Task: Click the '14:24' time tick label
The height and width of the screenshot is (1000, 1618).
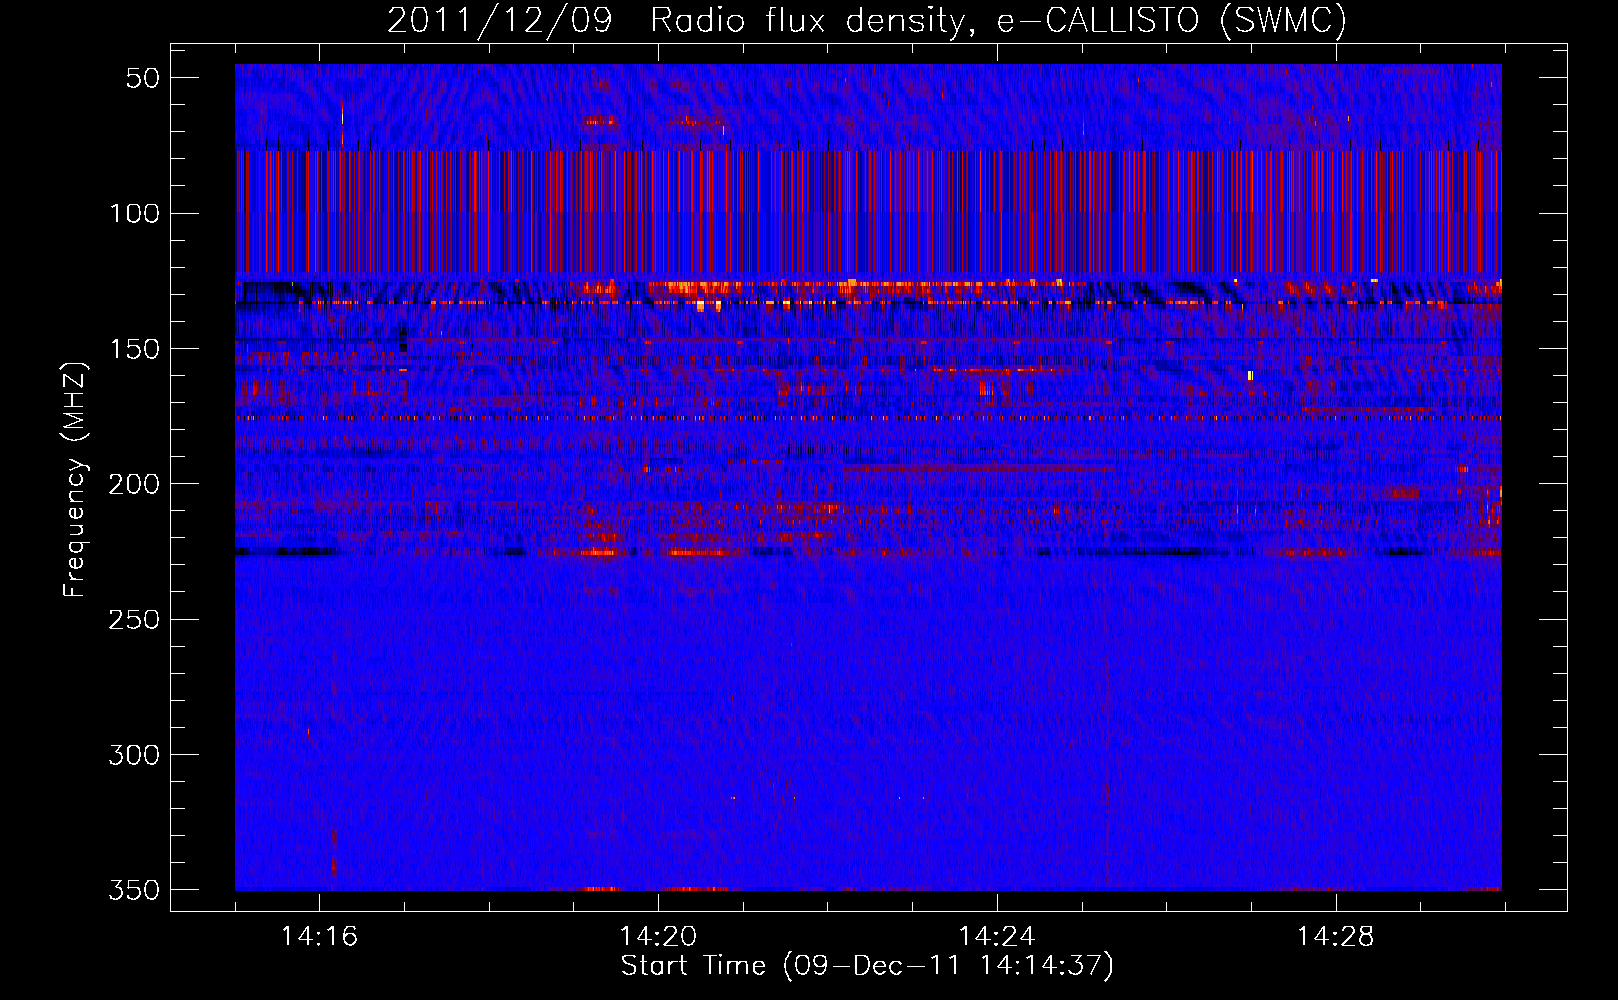Action: [x=997, y=937]
